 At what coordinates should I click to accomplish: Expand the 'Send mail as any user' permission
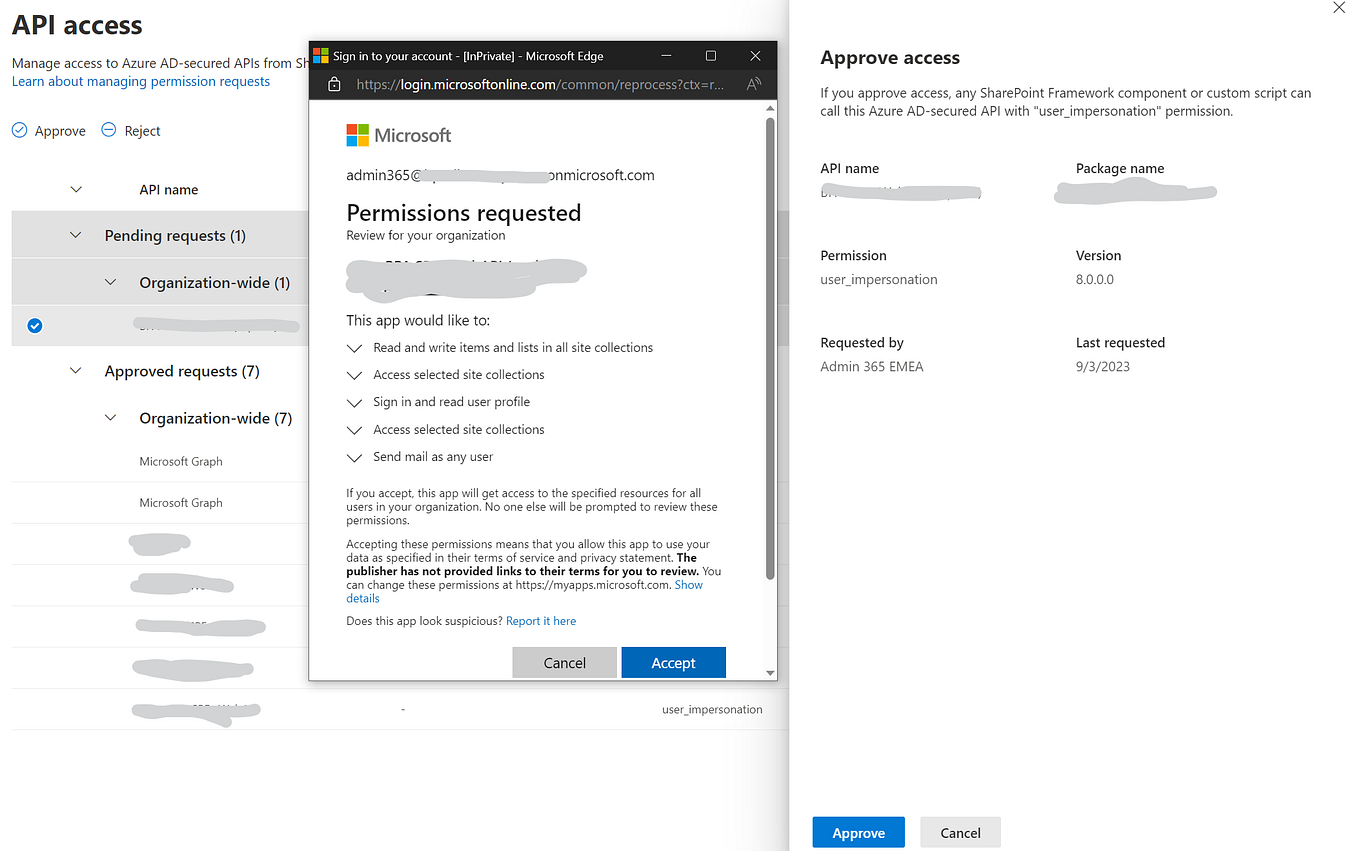click(354, 456)
